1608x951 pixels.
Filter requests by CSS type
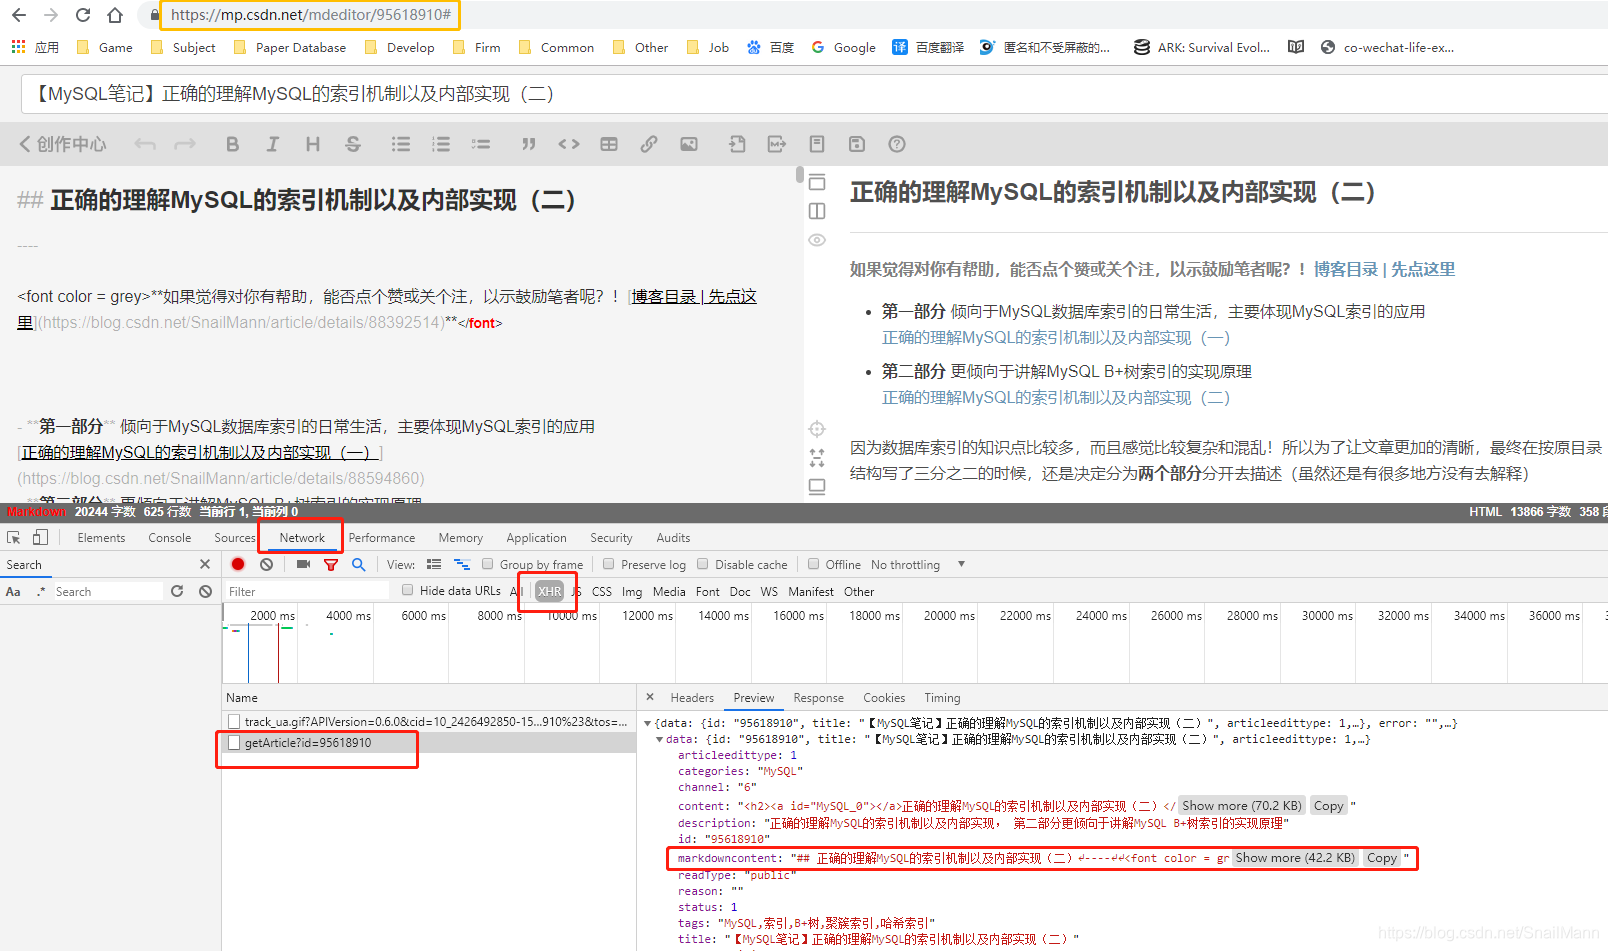click(602, 591)
